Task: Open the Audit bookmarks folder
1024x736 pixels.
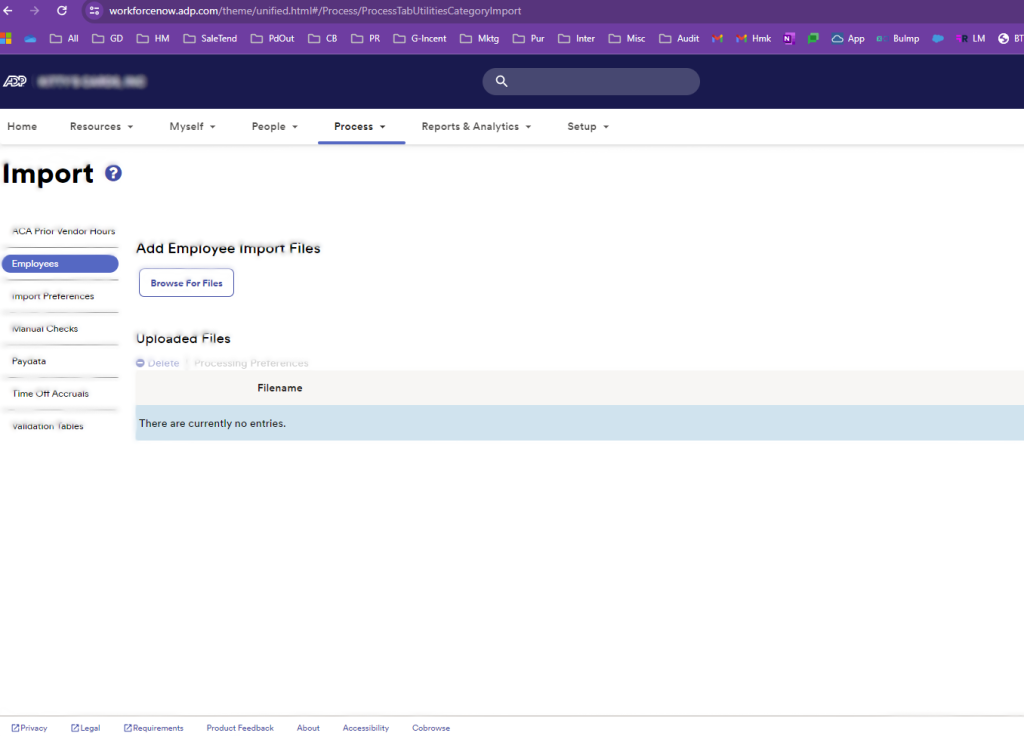Action: tap(679, 39)
